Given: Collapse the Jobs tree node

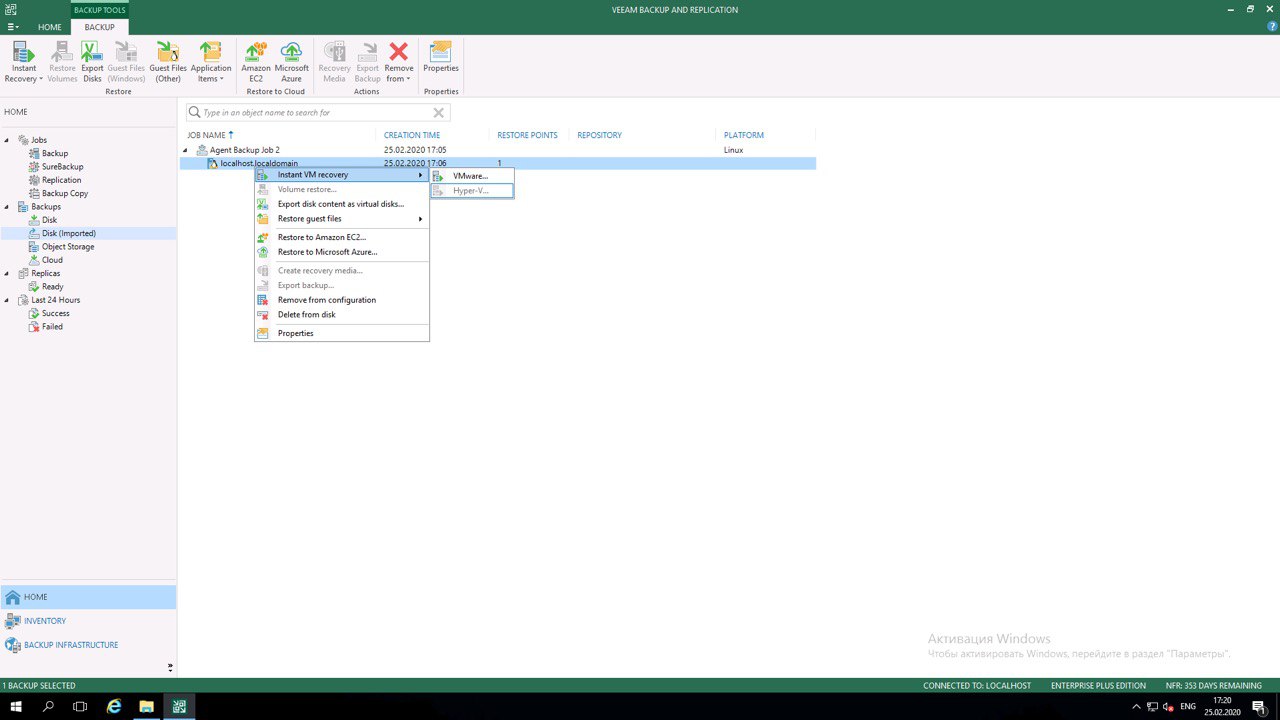Looking at the screenshot, I should click(x=7, y=140).
